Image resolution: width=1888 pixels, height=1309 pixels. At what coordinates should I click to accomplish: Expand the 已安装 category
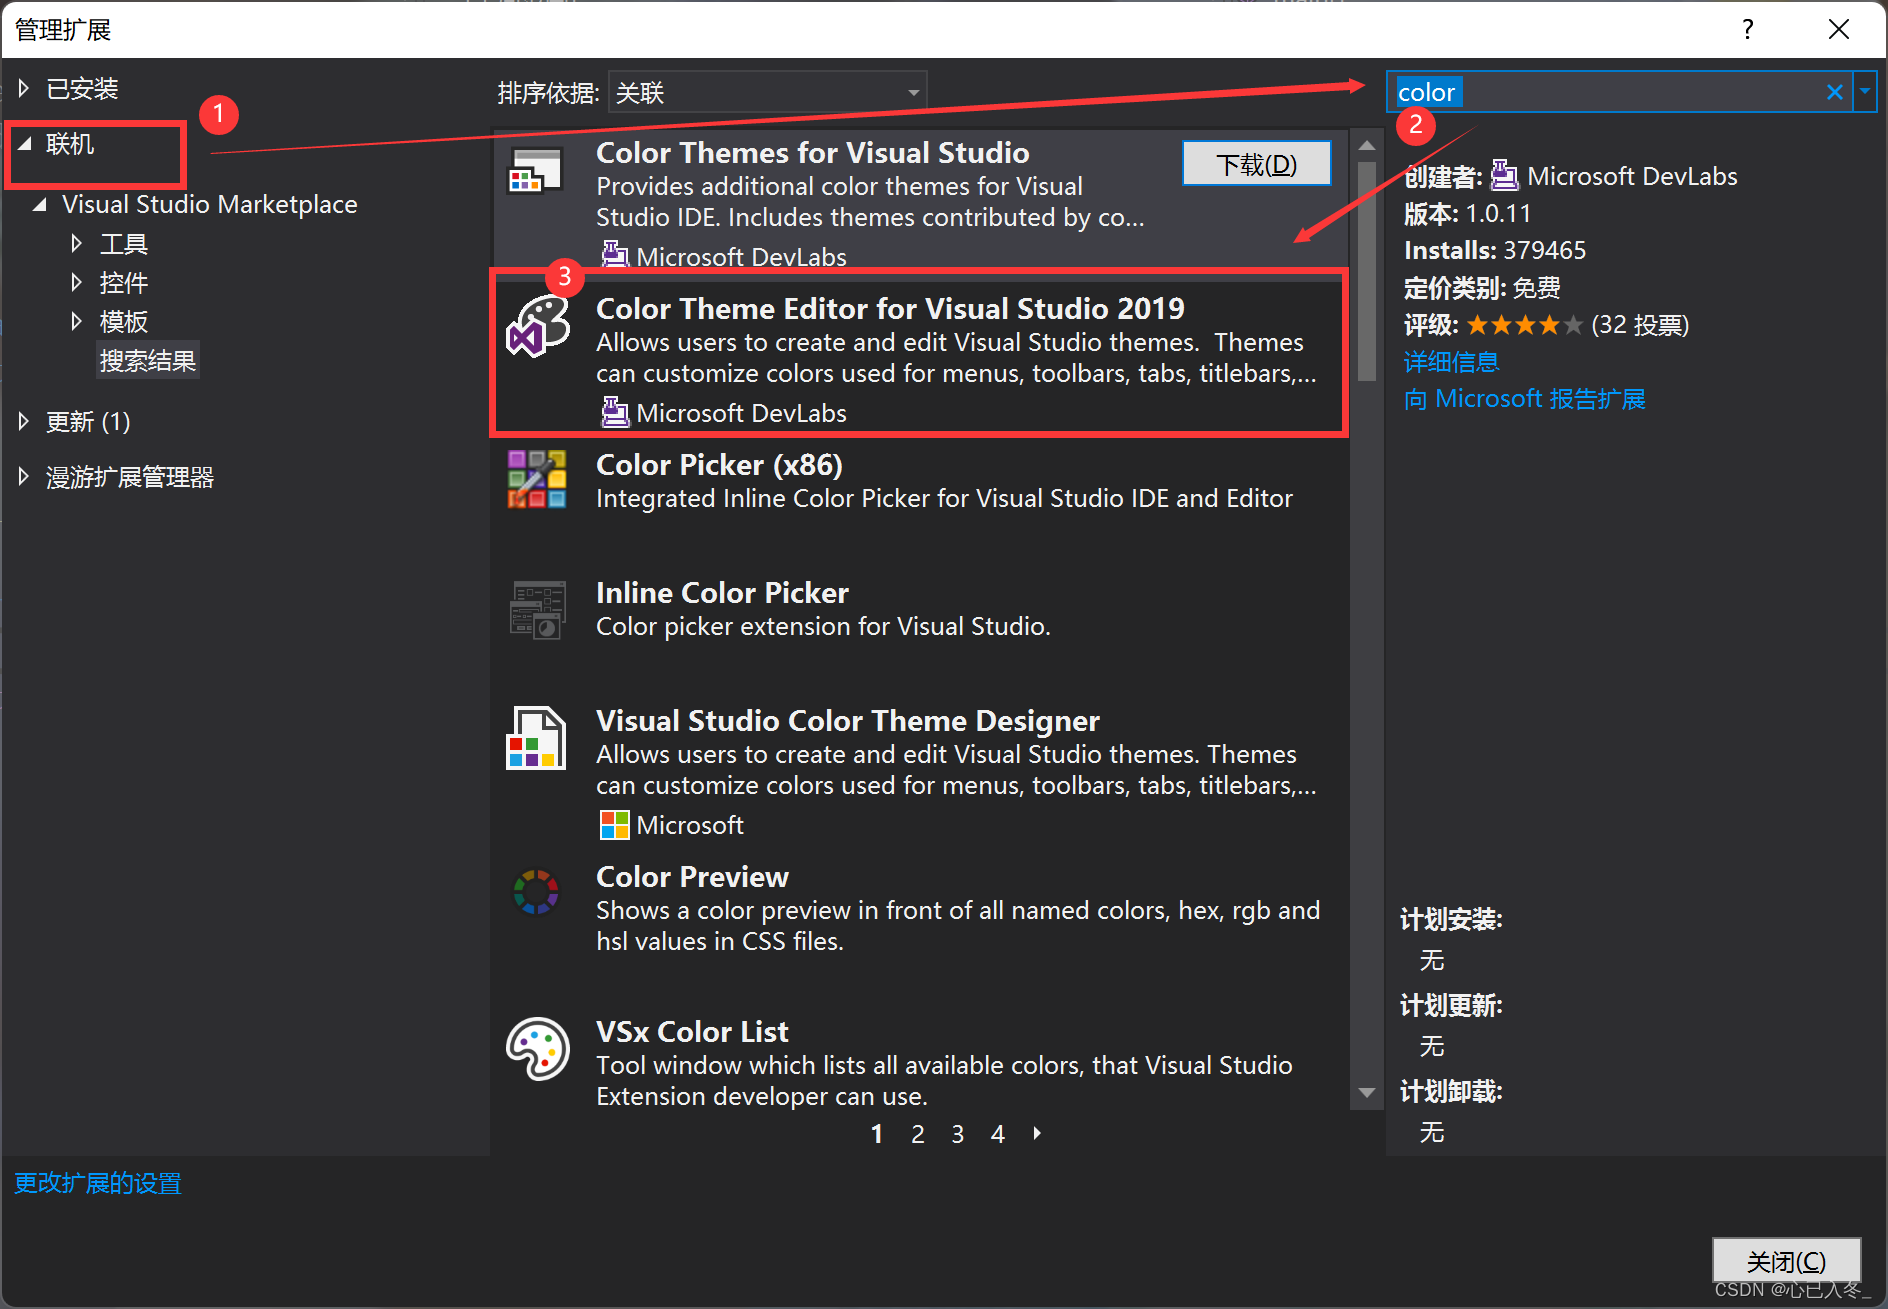[24, 88]
